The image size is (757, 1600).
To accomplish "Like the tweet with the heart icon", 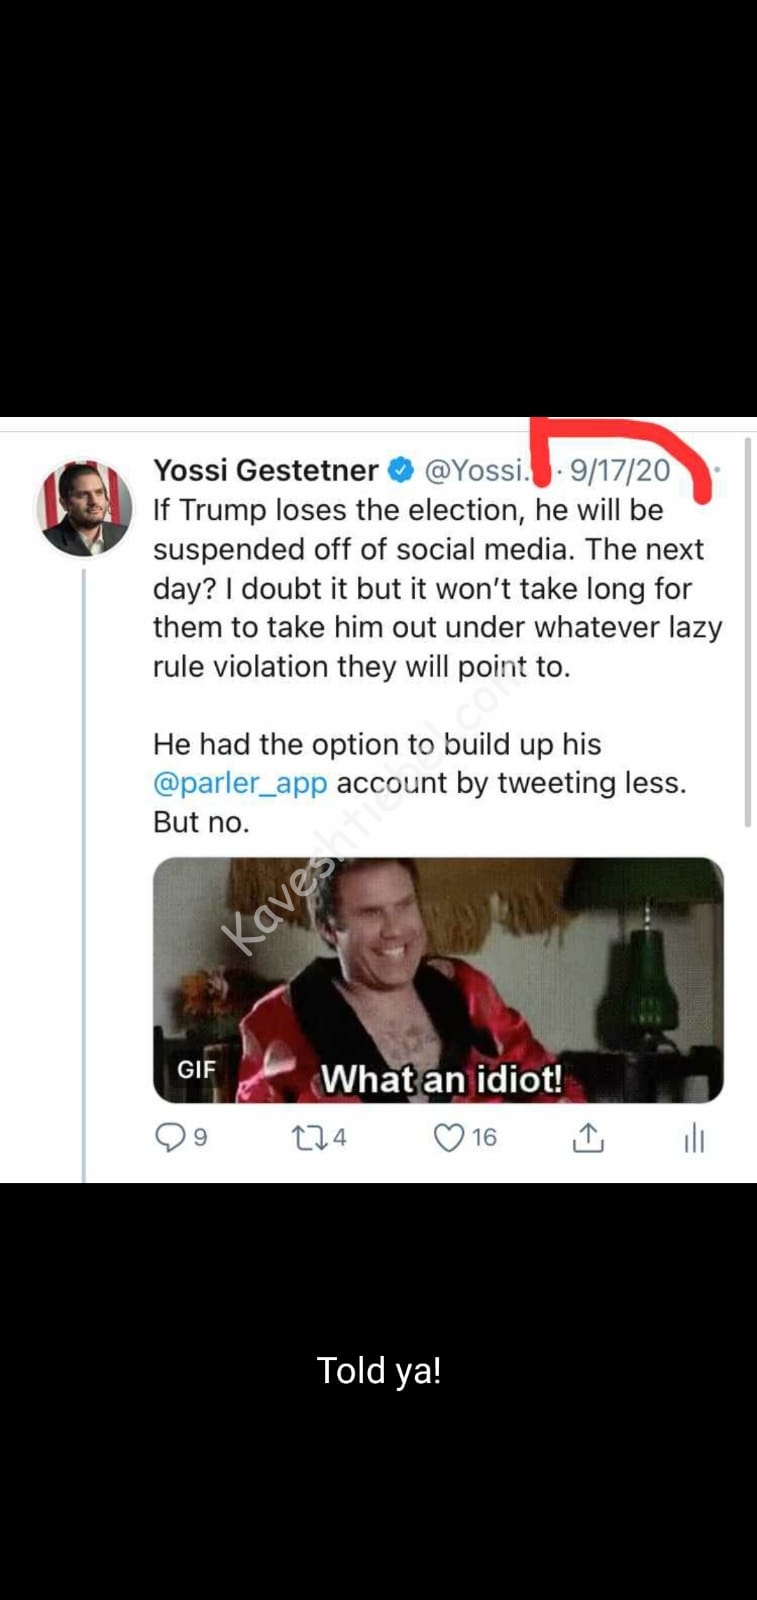I will tap(449, 1137).
